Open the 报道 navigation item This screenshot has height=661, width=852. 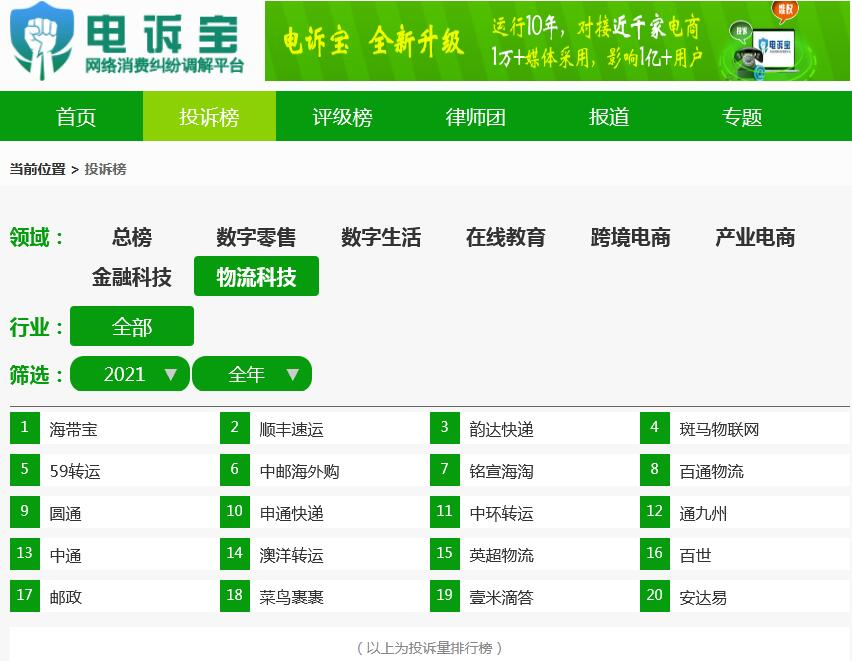pyautogui.click(x=609, y=116)
